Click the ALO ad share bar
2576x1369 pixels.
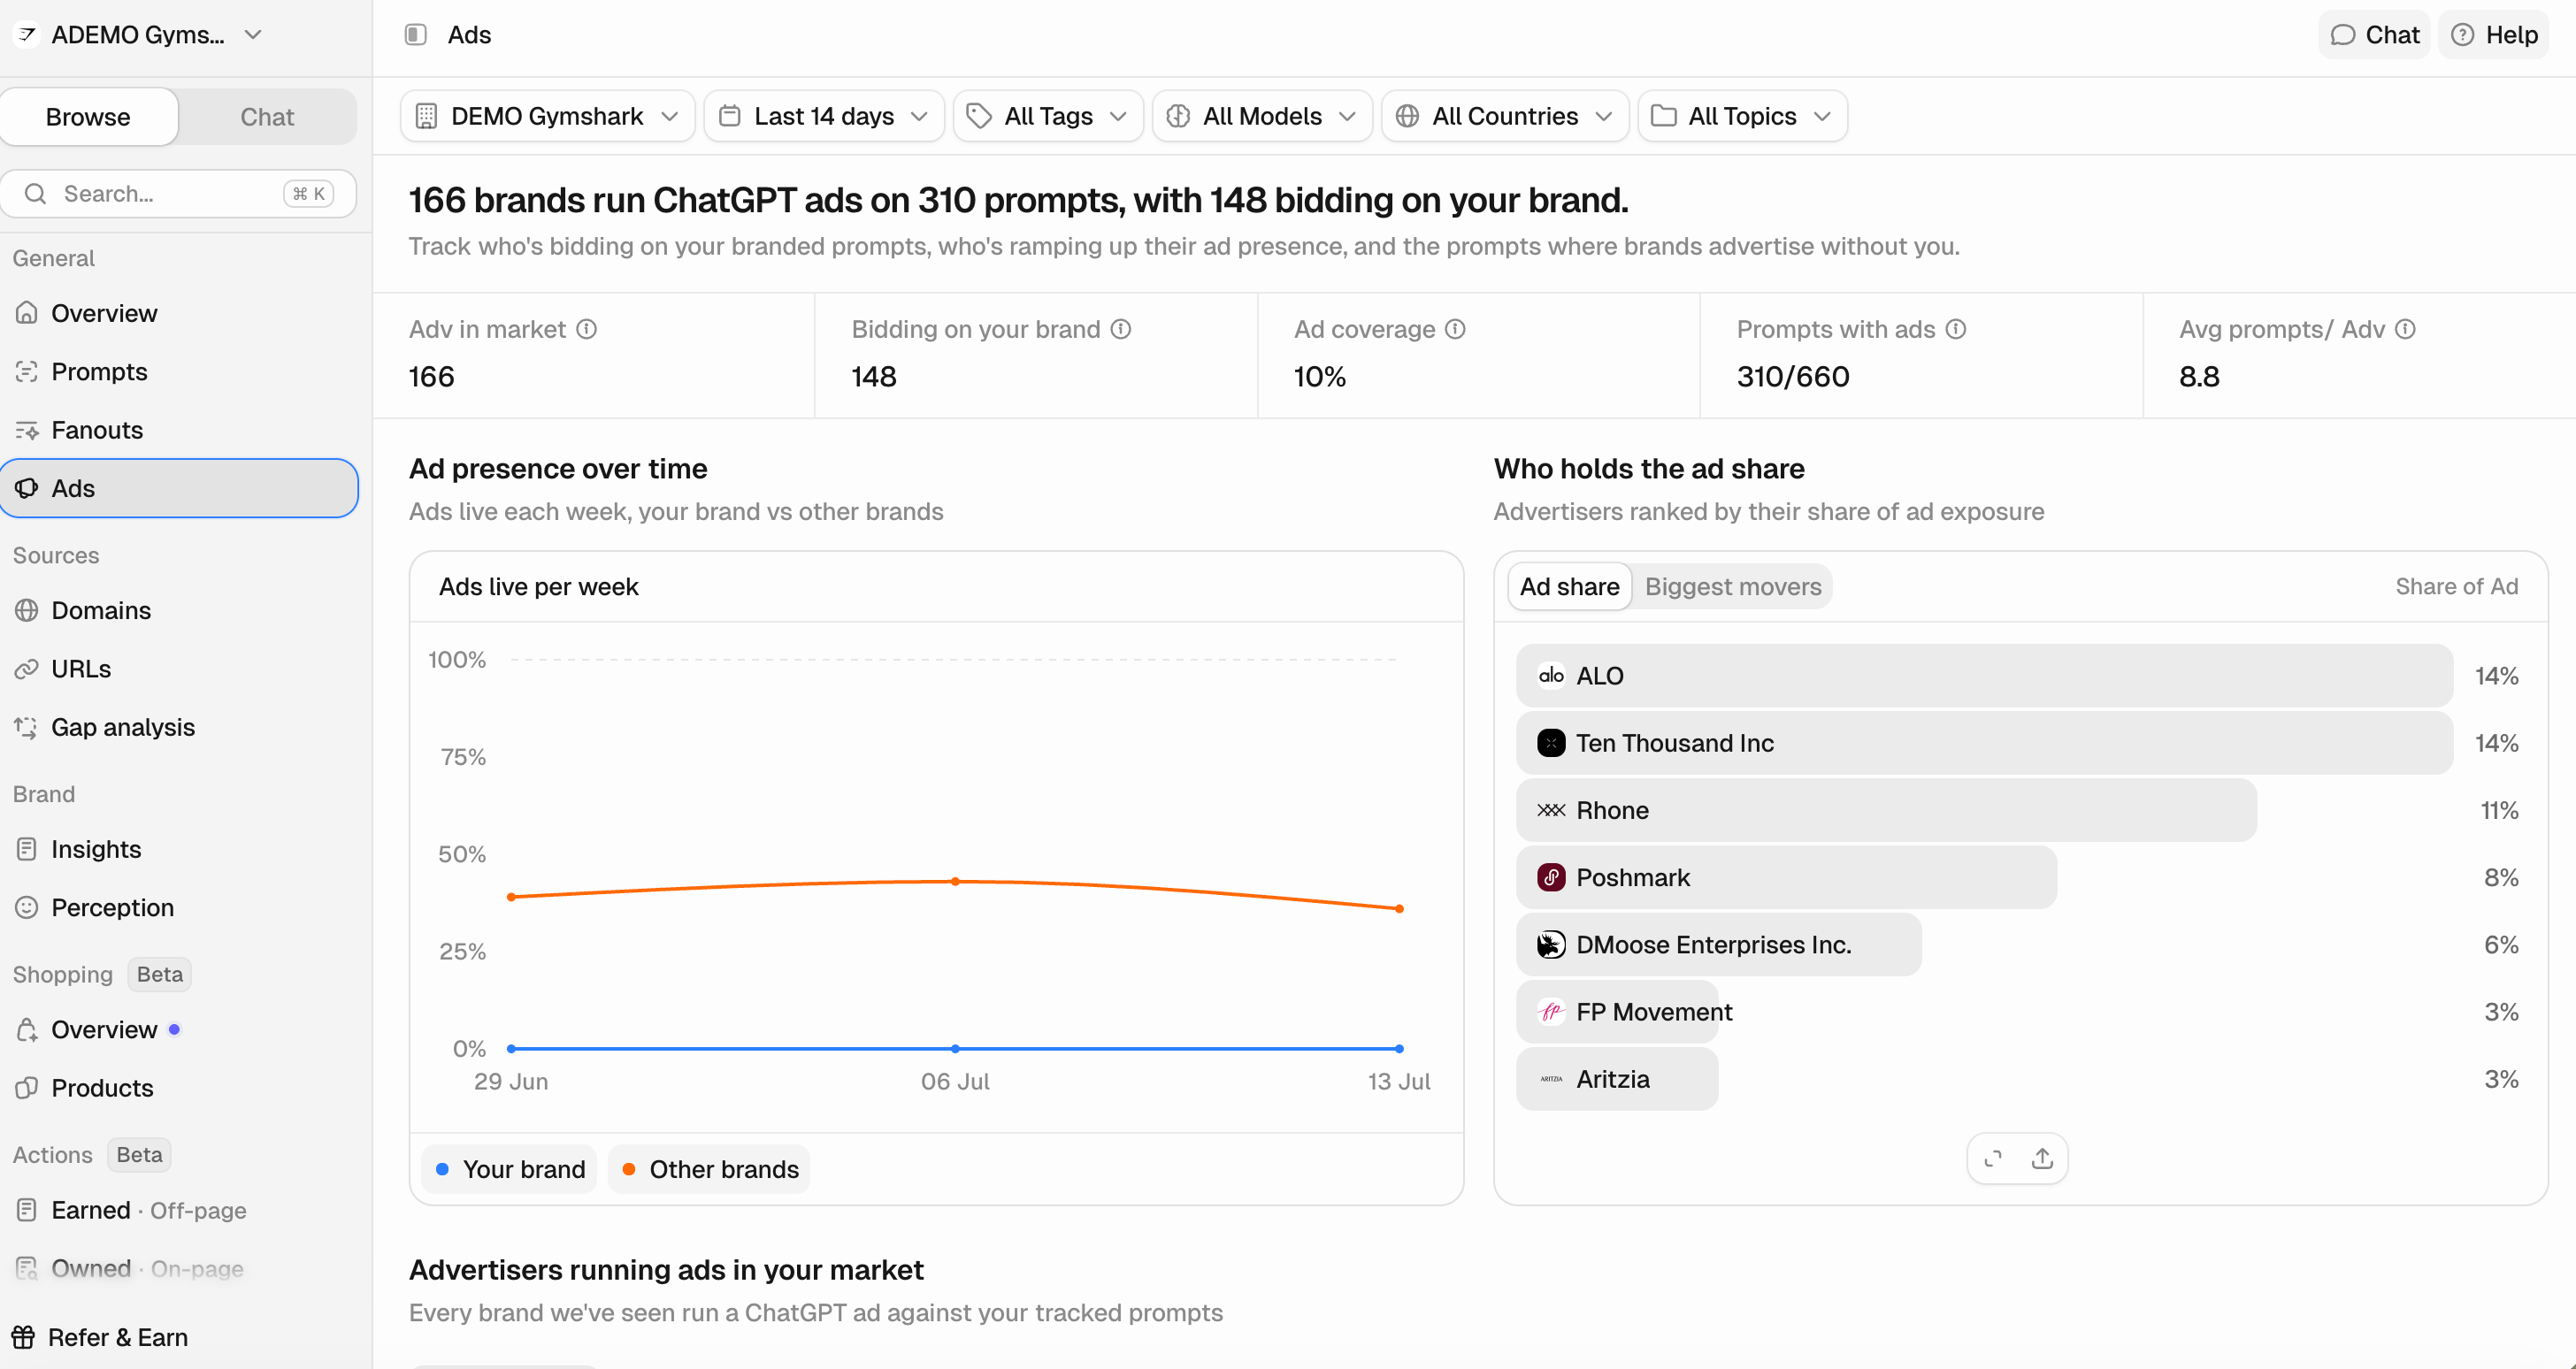1984,676
